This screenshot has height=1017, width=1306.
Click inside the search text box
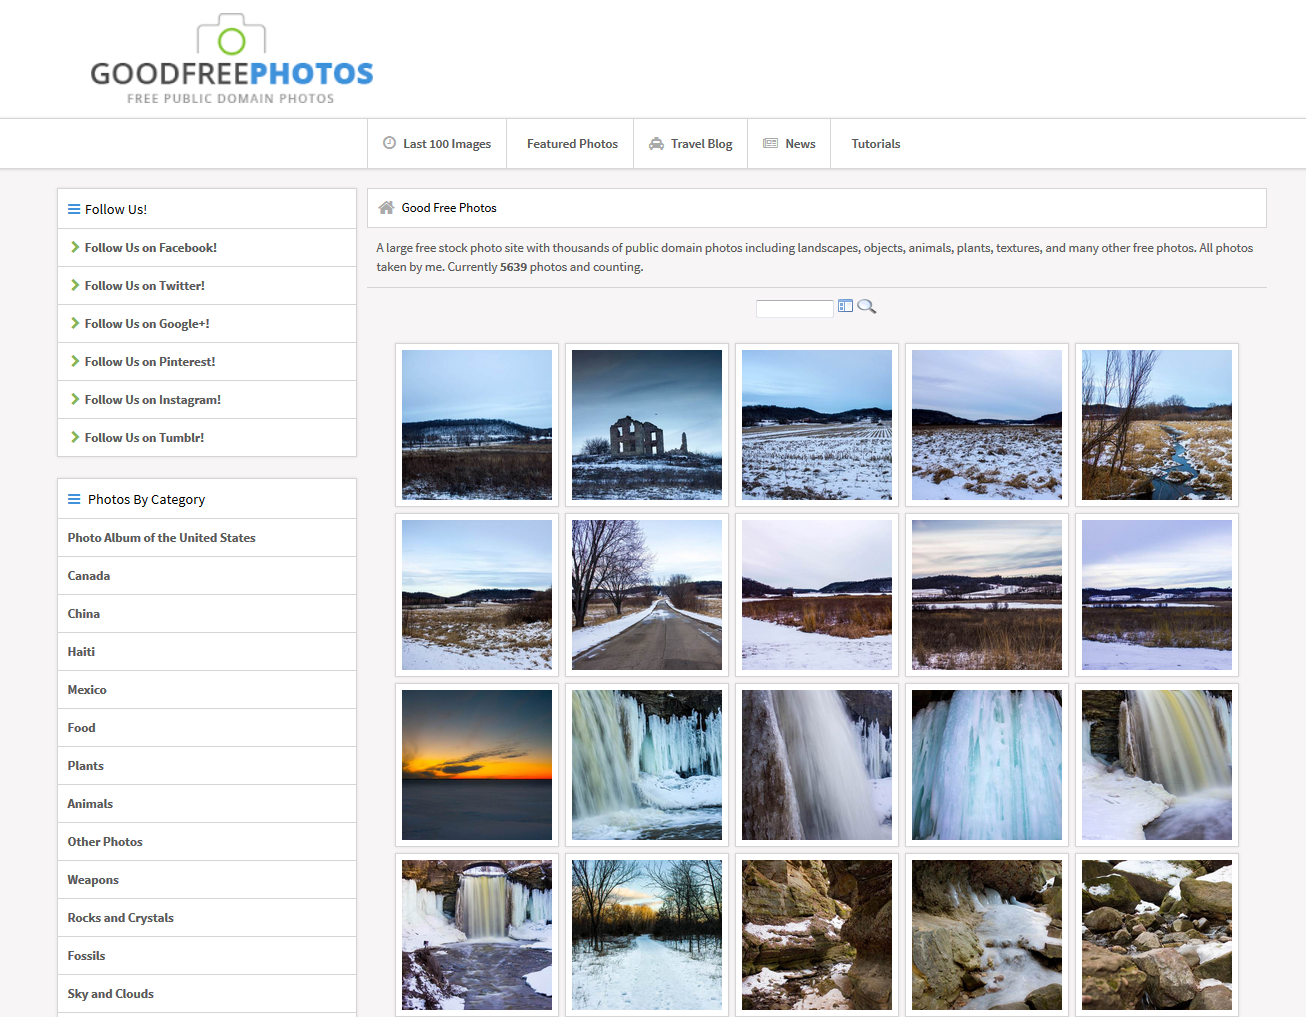(794, 308)
